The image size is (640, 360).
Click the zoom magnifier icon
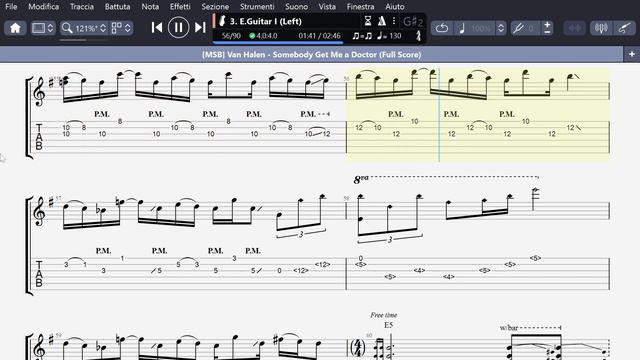67,28
